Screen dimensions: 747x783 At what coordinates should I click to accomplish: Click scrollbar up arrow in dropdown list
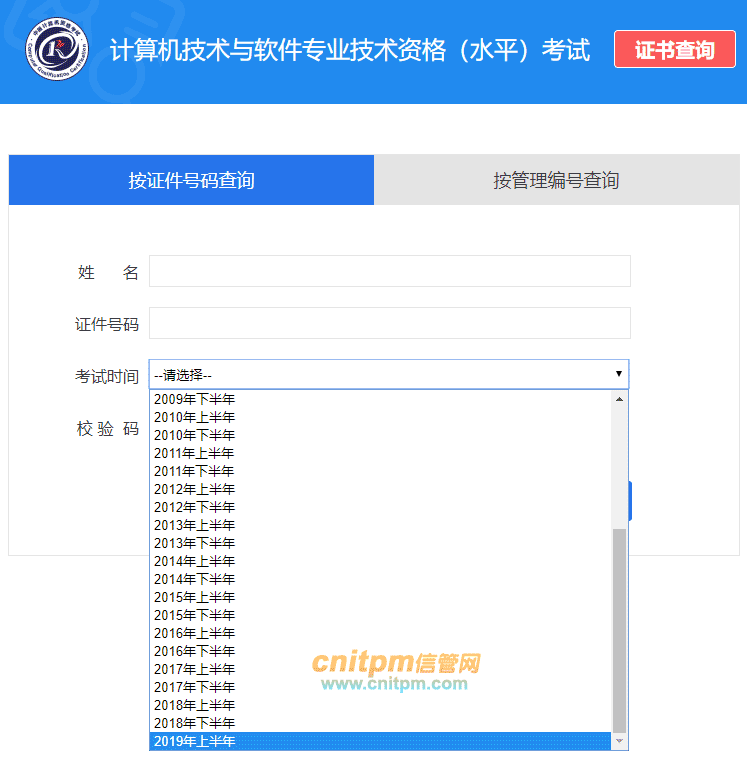(620, 399)
